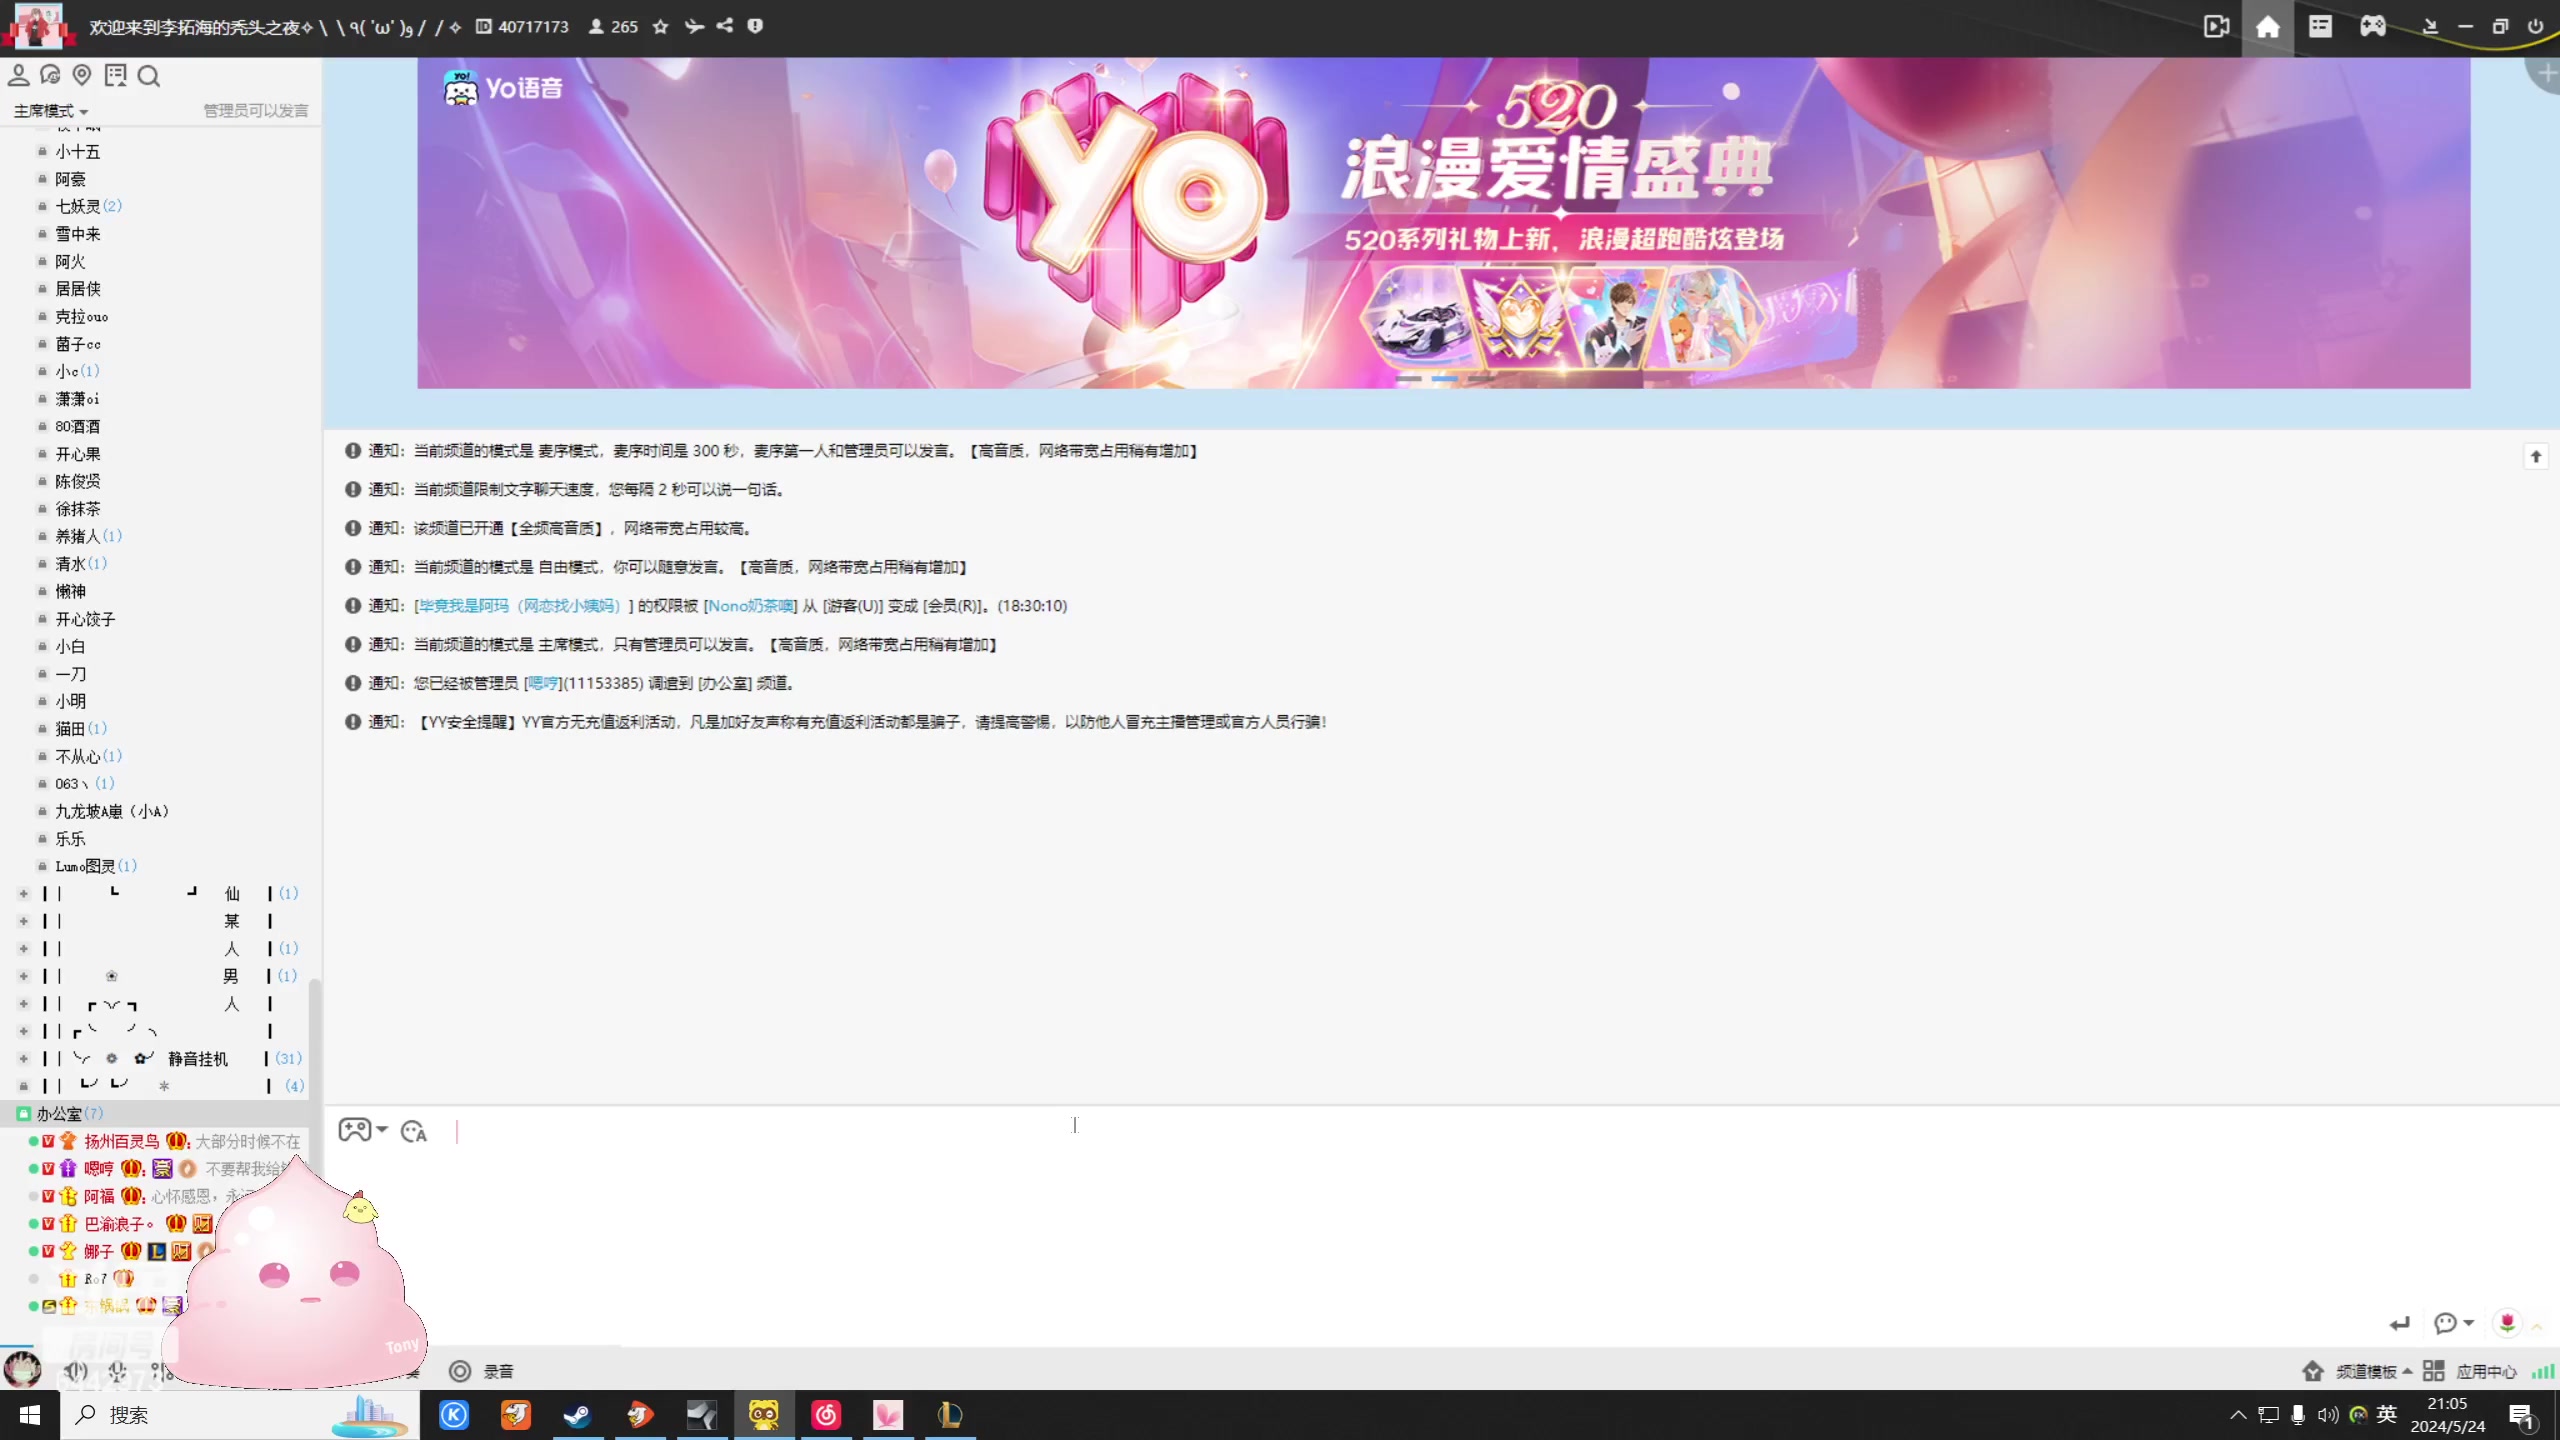Click the Nono奶茶嗨 username link
The width and height of the screenshot is (2560, 1440).
(x=750, y=606)
